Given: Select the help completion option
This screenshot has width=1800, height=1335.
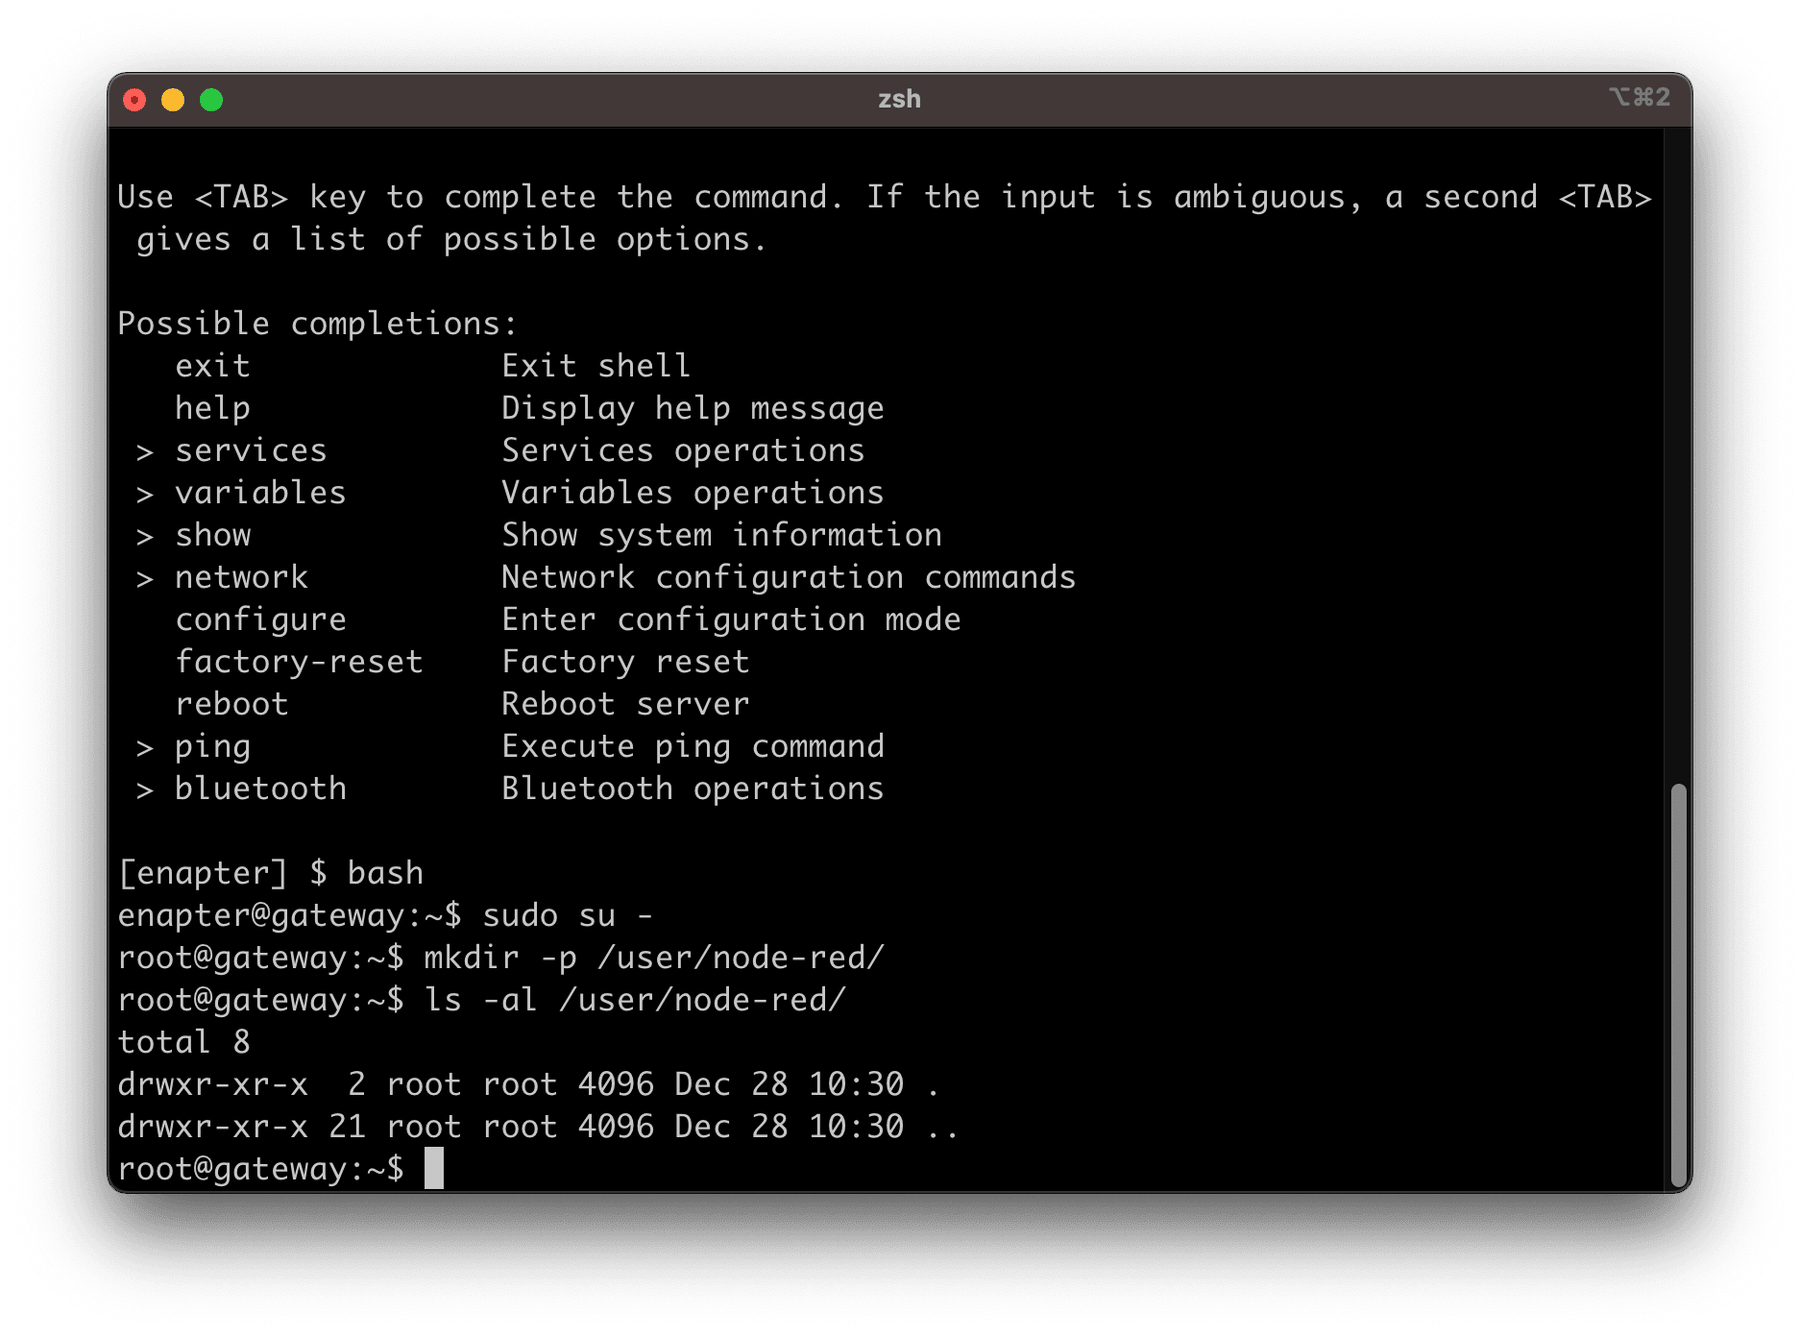Looking at the screenshot, I should coord(212,407).
